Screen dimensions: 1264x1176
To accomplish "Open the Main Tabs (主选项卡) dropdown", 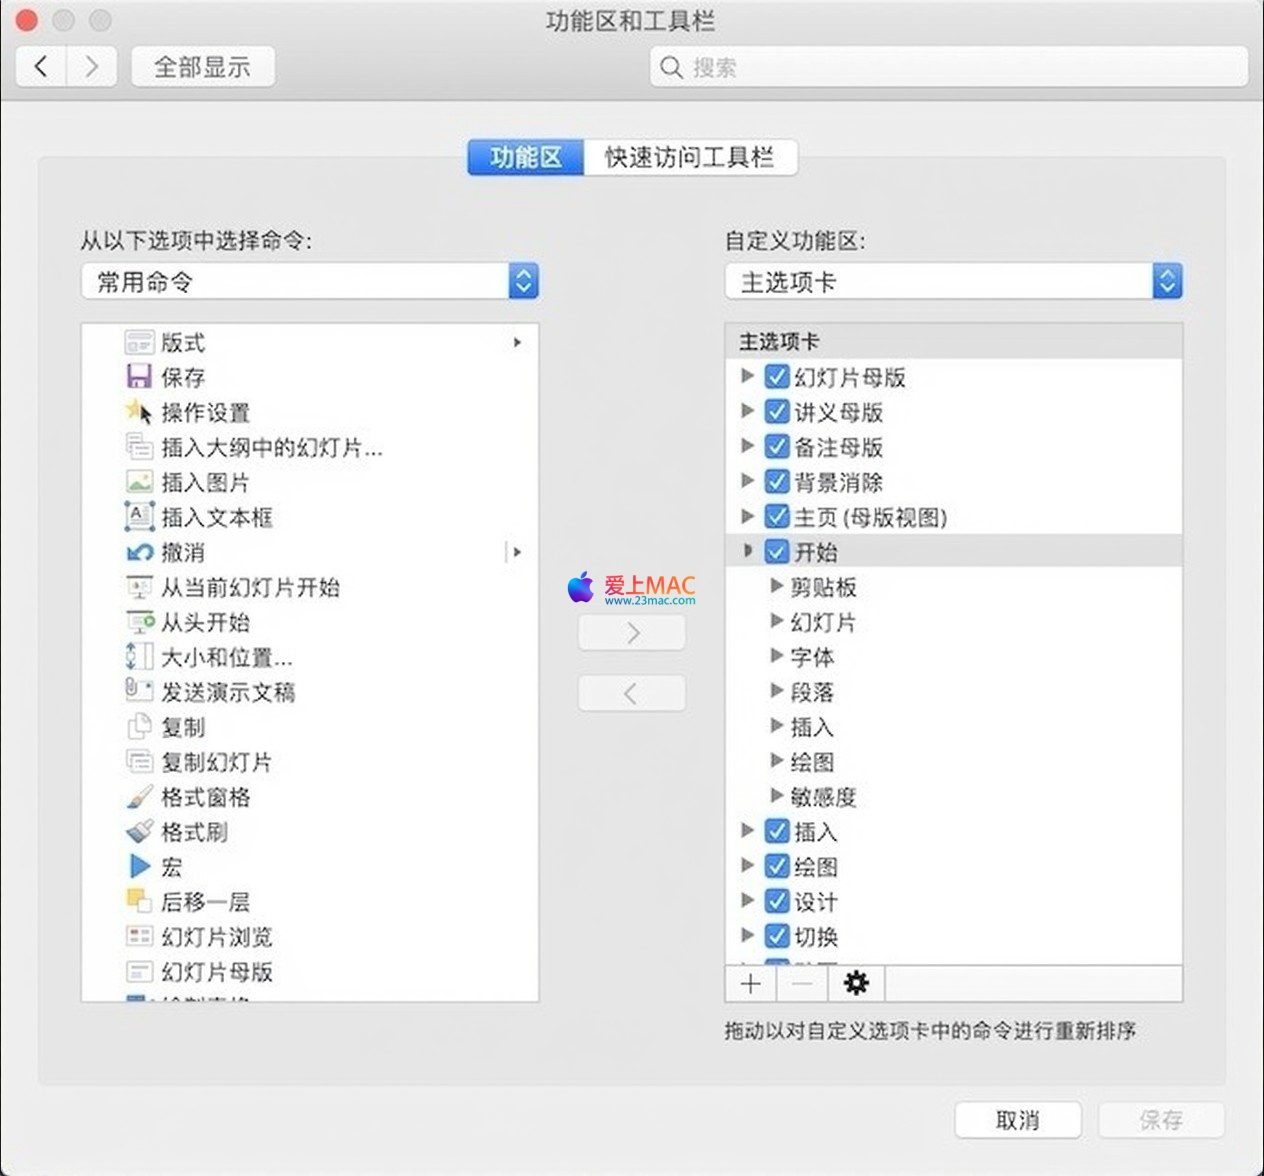I will point(1167,282).
